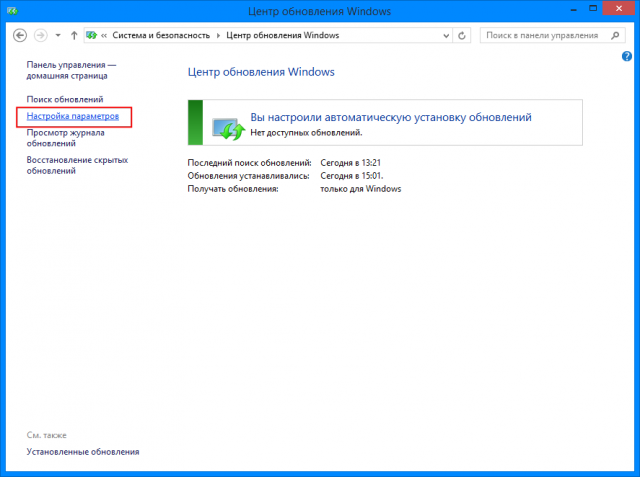Click the Последний поиск обновлений label
Screen dimensions: 640x477
pos(249,163)
